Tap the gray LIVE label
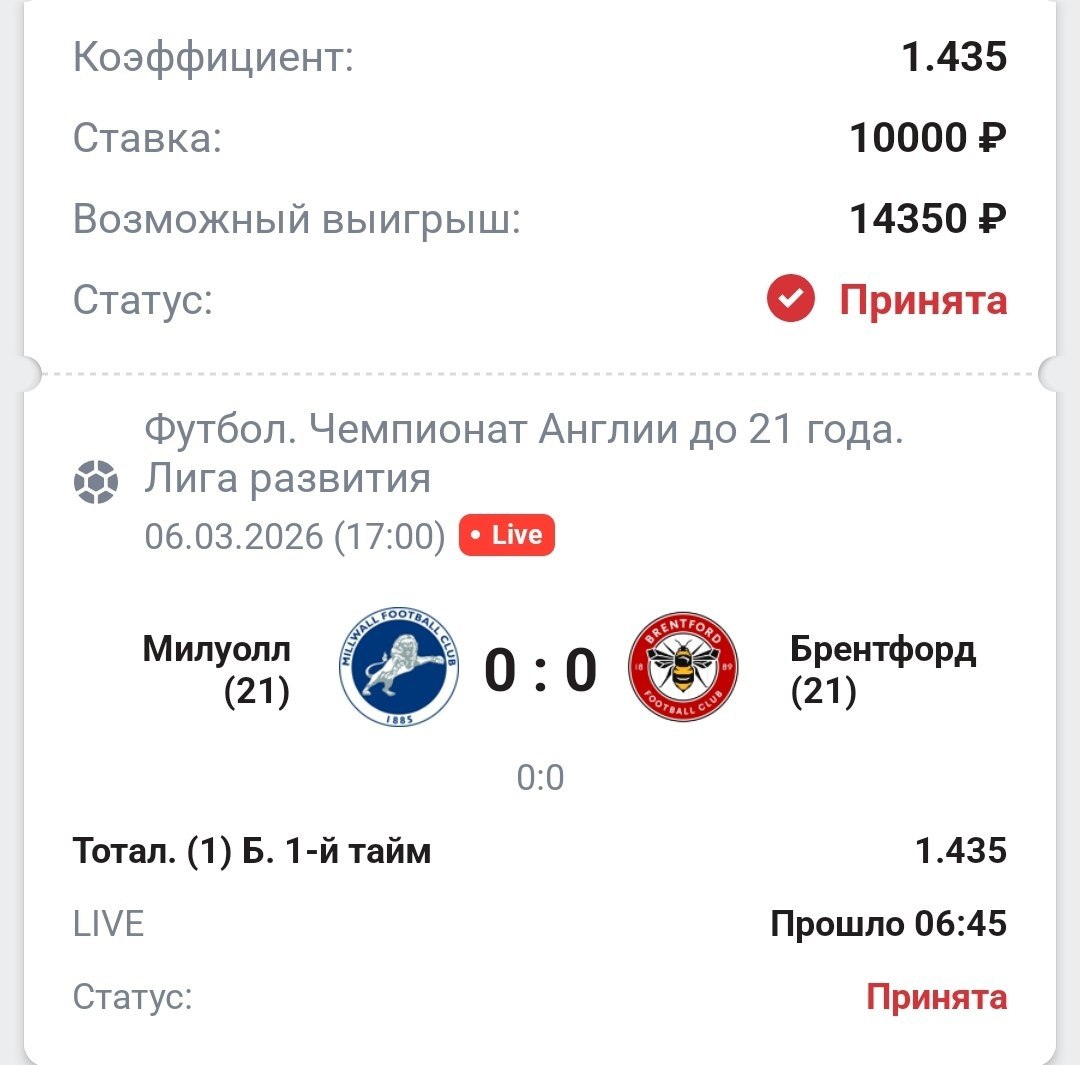The height and width of the screenshot is (1065, 1080). pyautogui.click(x=109, y=924)
